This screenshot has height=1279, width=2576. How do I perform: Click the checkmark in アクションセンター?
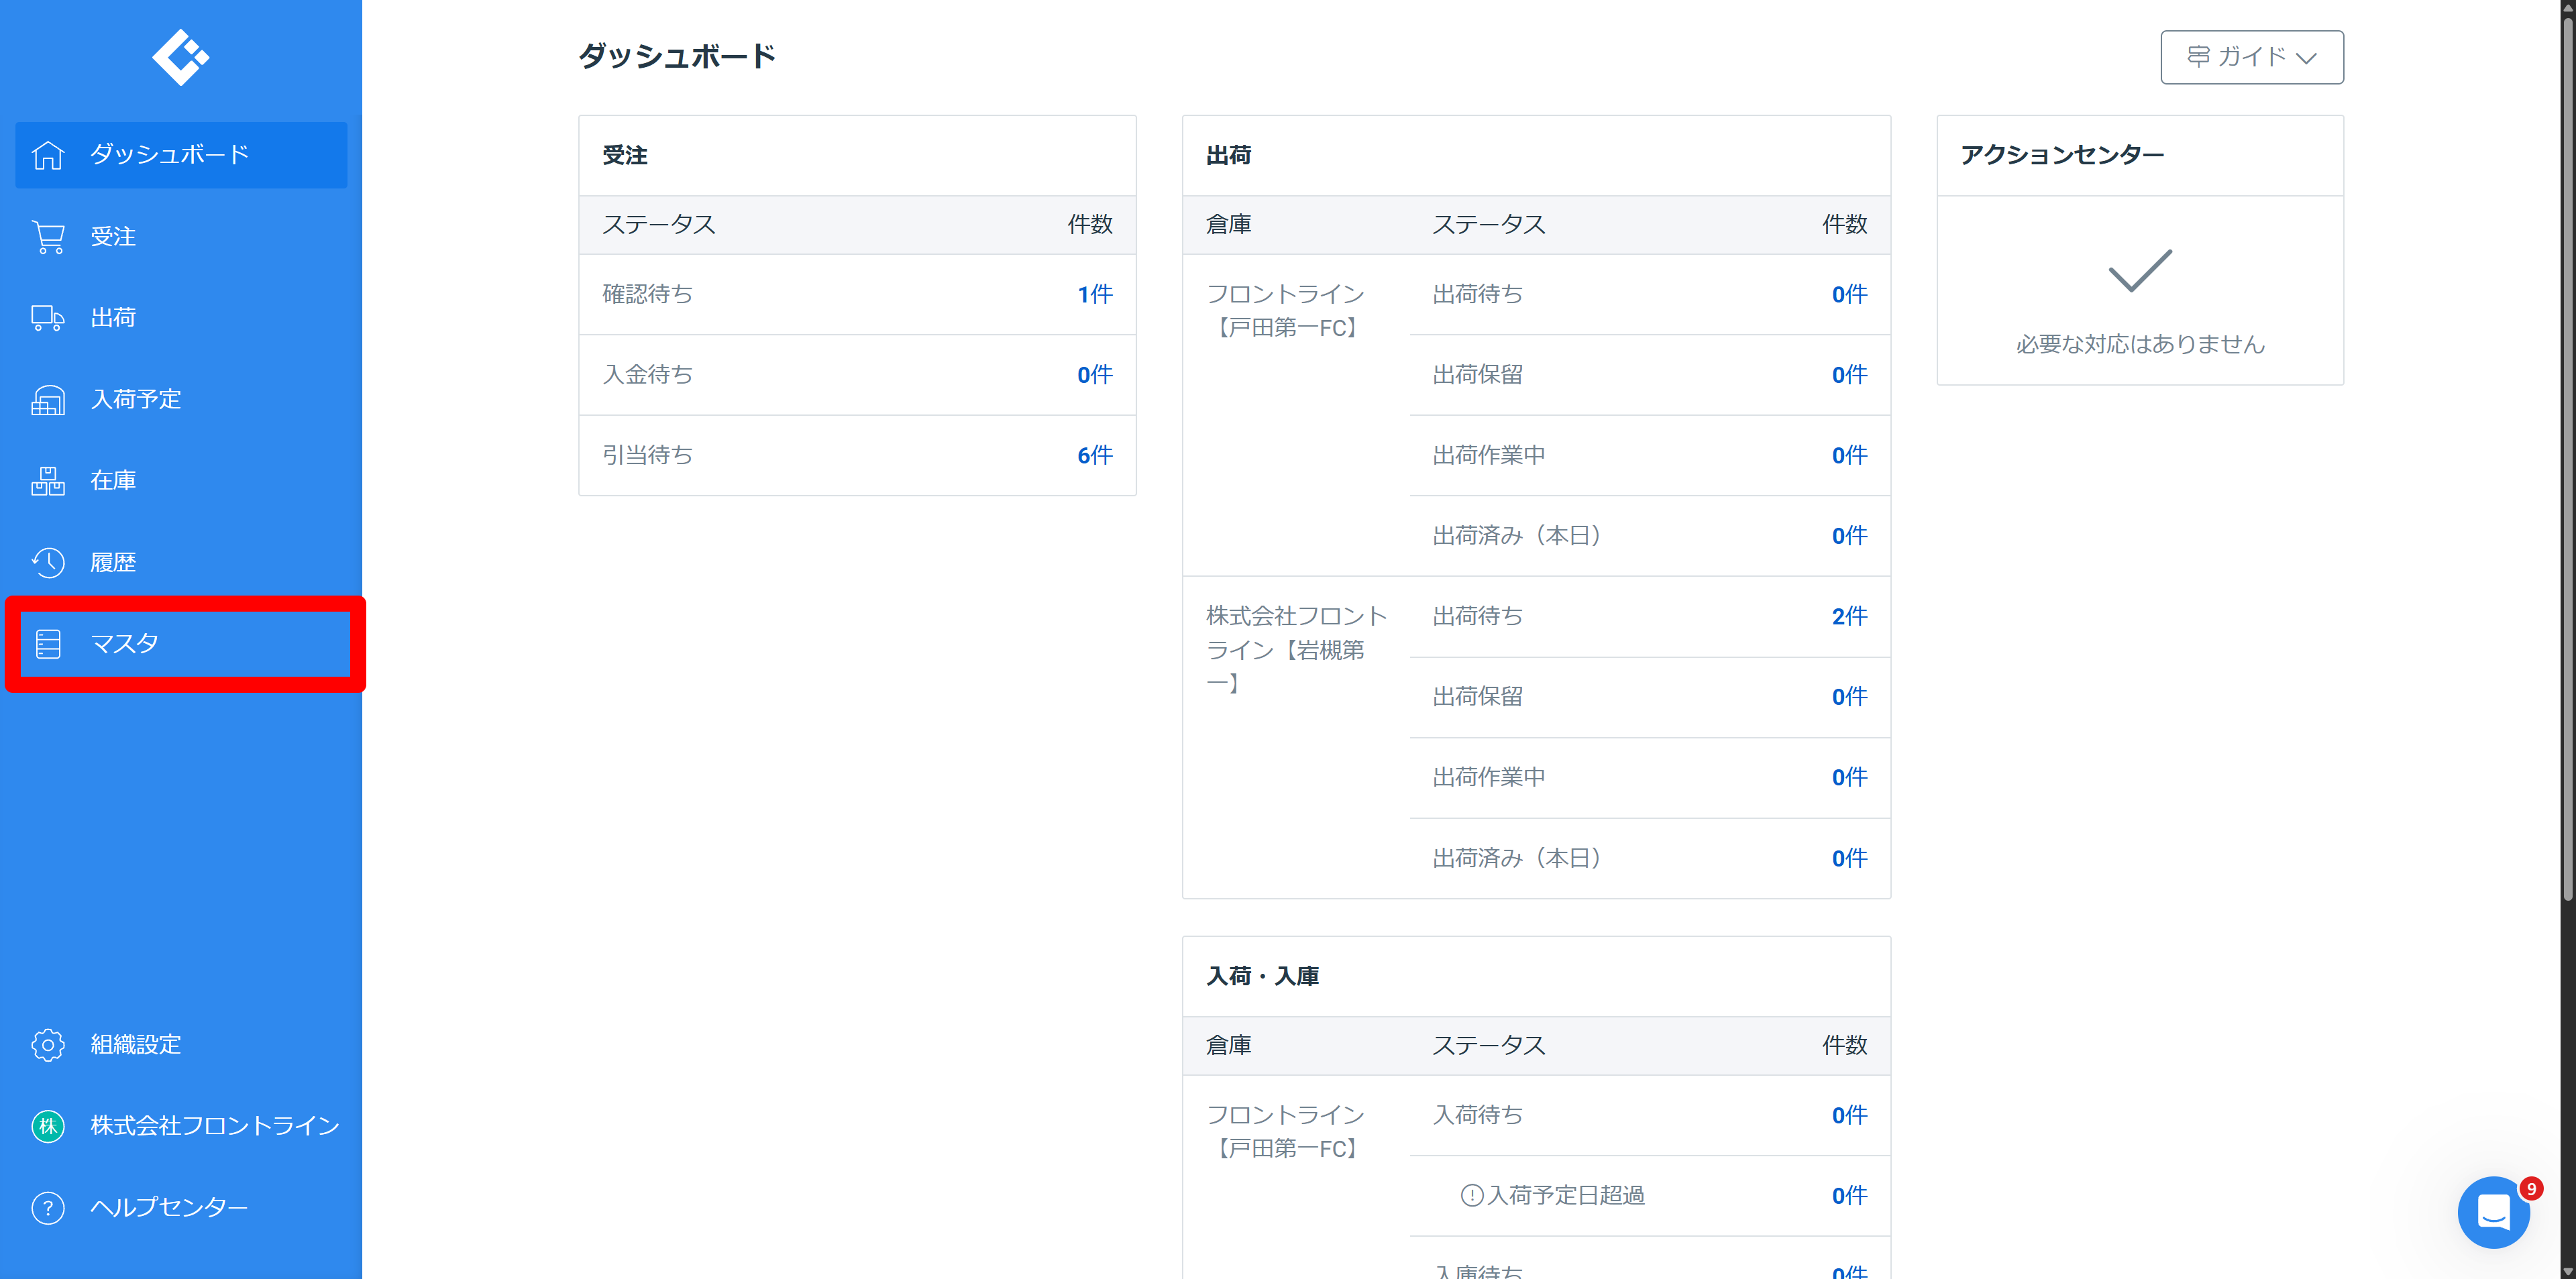tap(2140, 271)
